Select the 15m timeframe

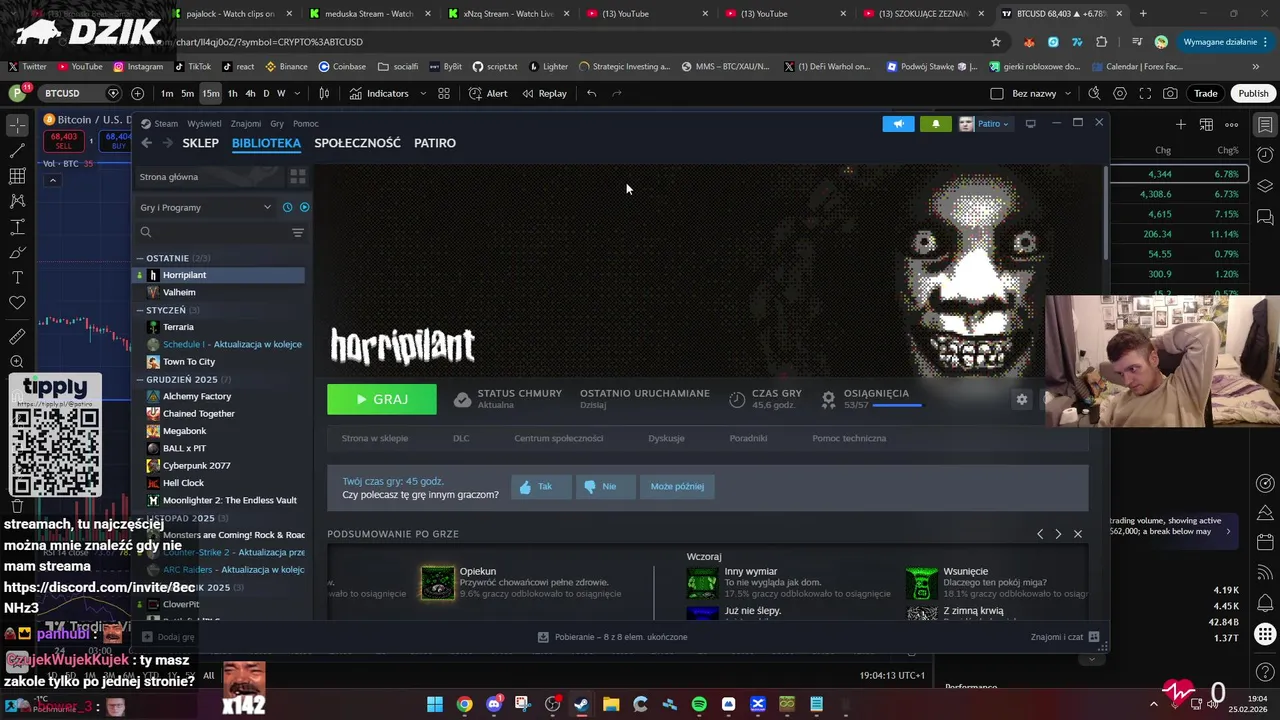211,93
